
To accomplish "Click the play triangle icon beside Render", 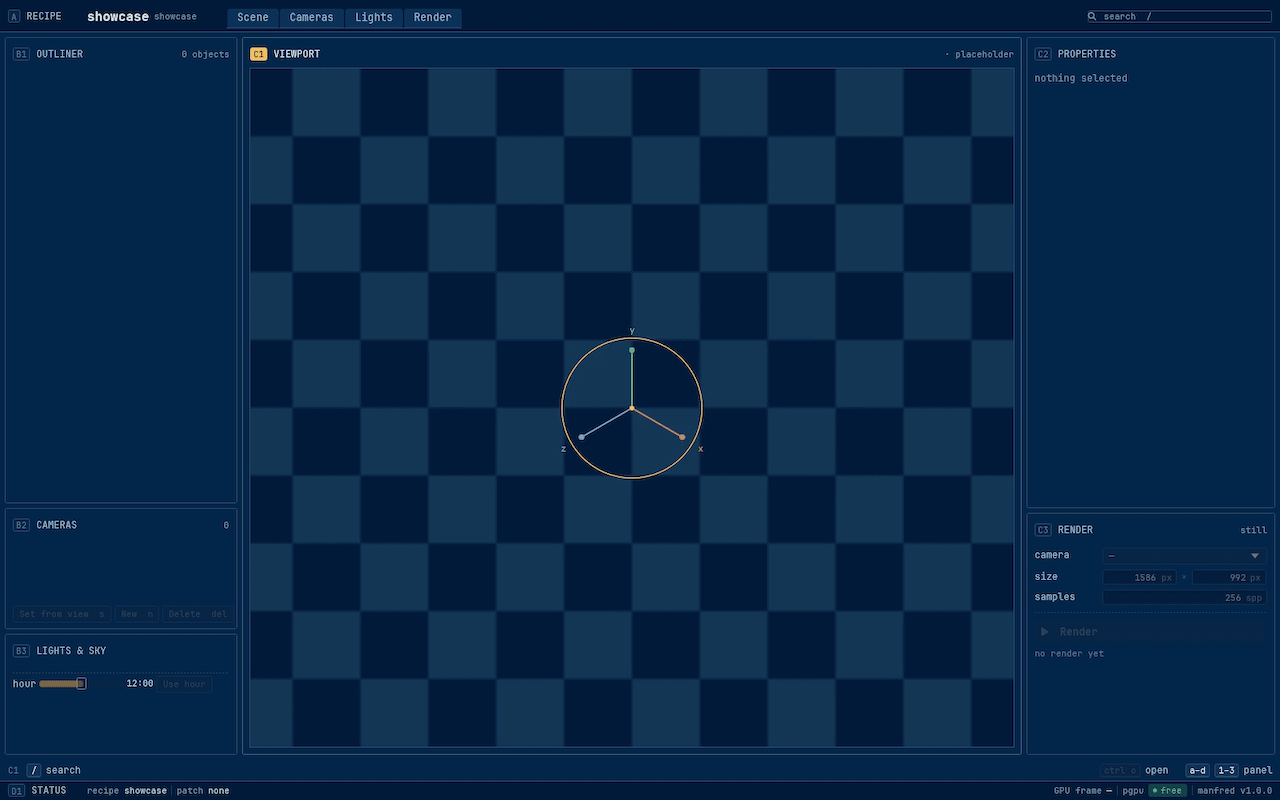I will point(1045,632).
